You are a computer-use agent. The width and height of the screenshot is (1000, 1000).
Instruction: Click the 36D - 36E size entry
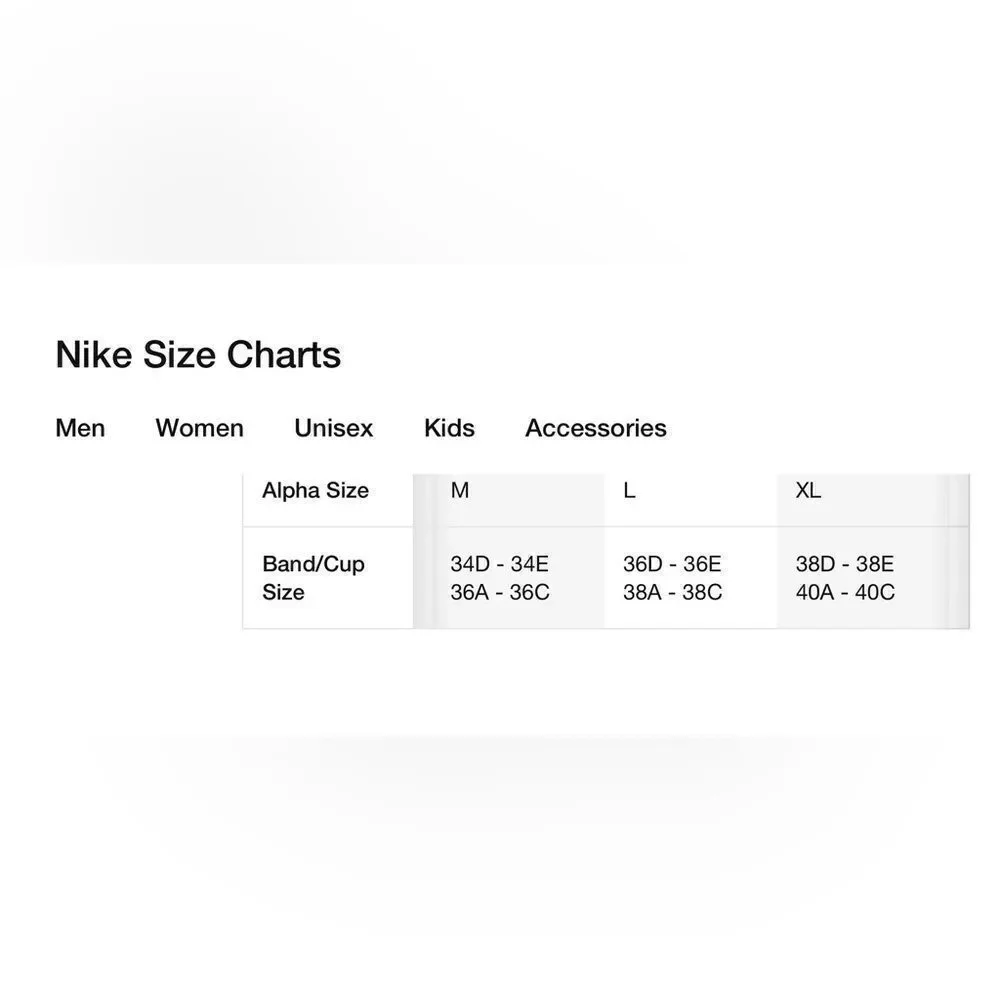[672, 564]
